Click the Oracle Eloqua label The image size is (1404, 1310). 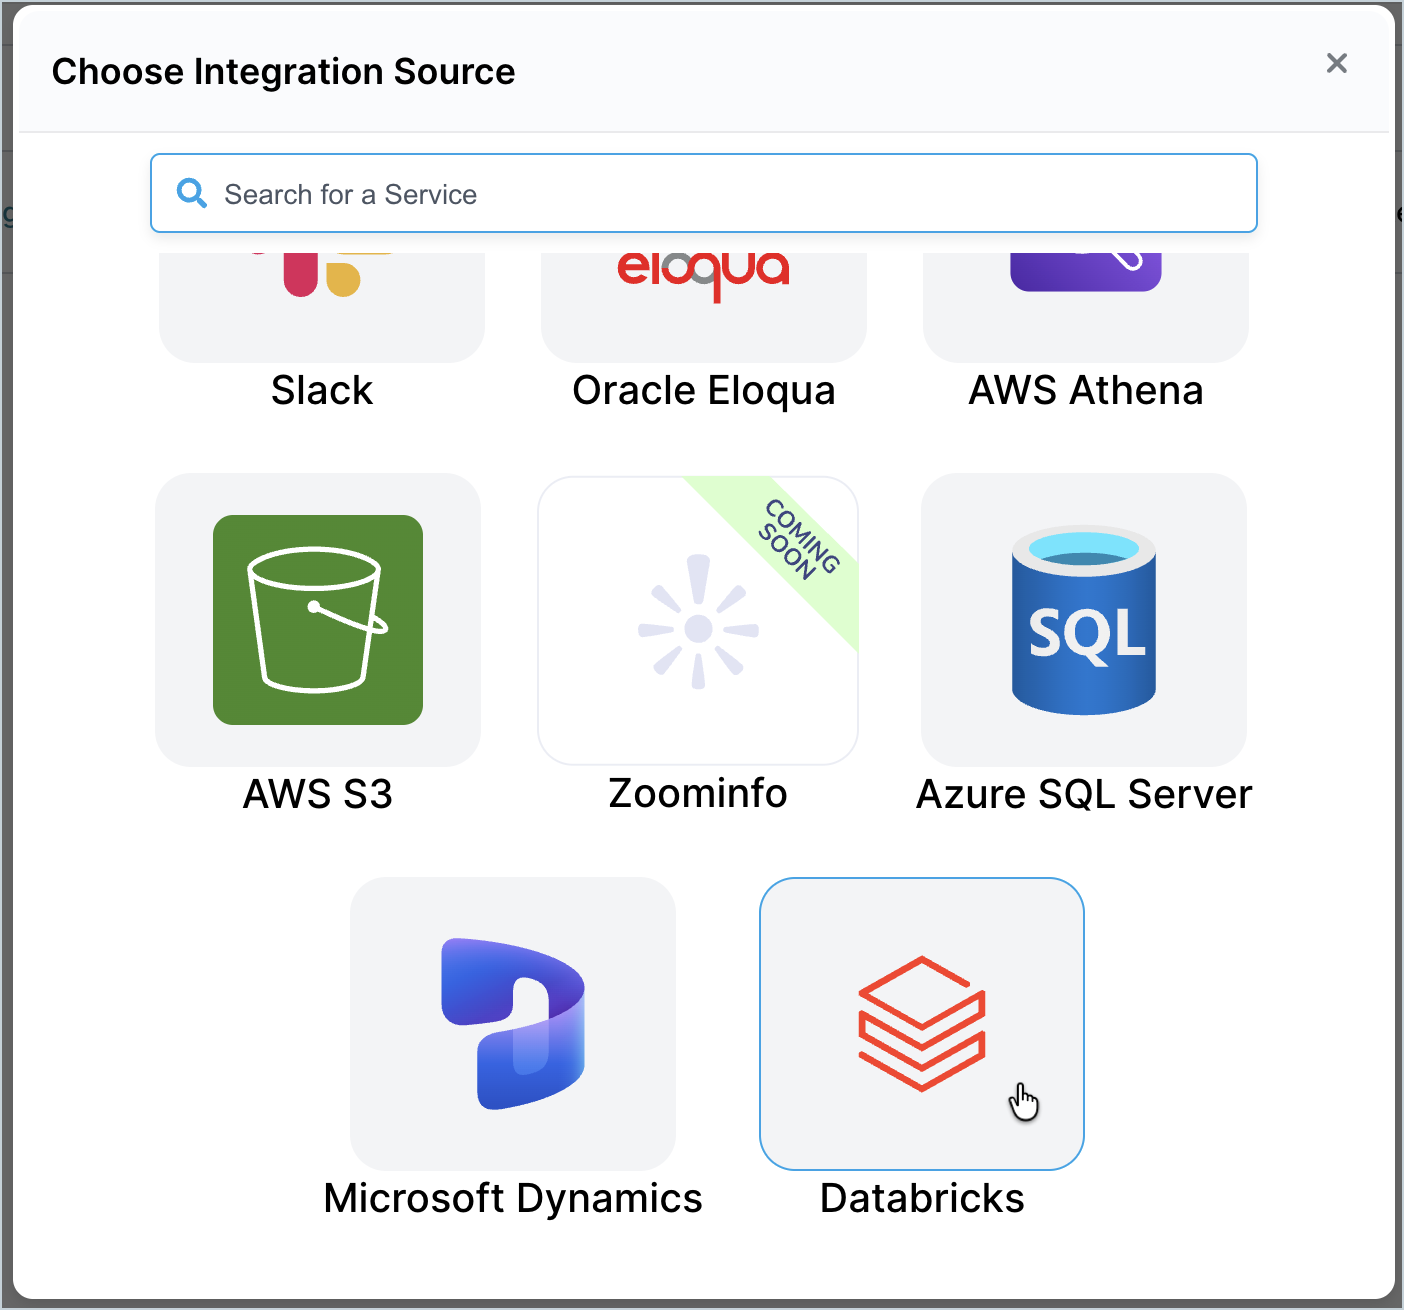tap(704, 391)
